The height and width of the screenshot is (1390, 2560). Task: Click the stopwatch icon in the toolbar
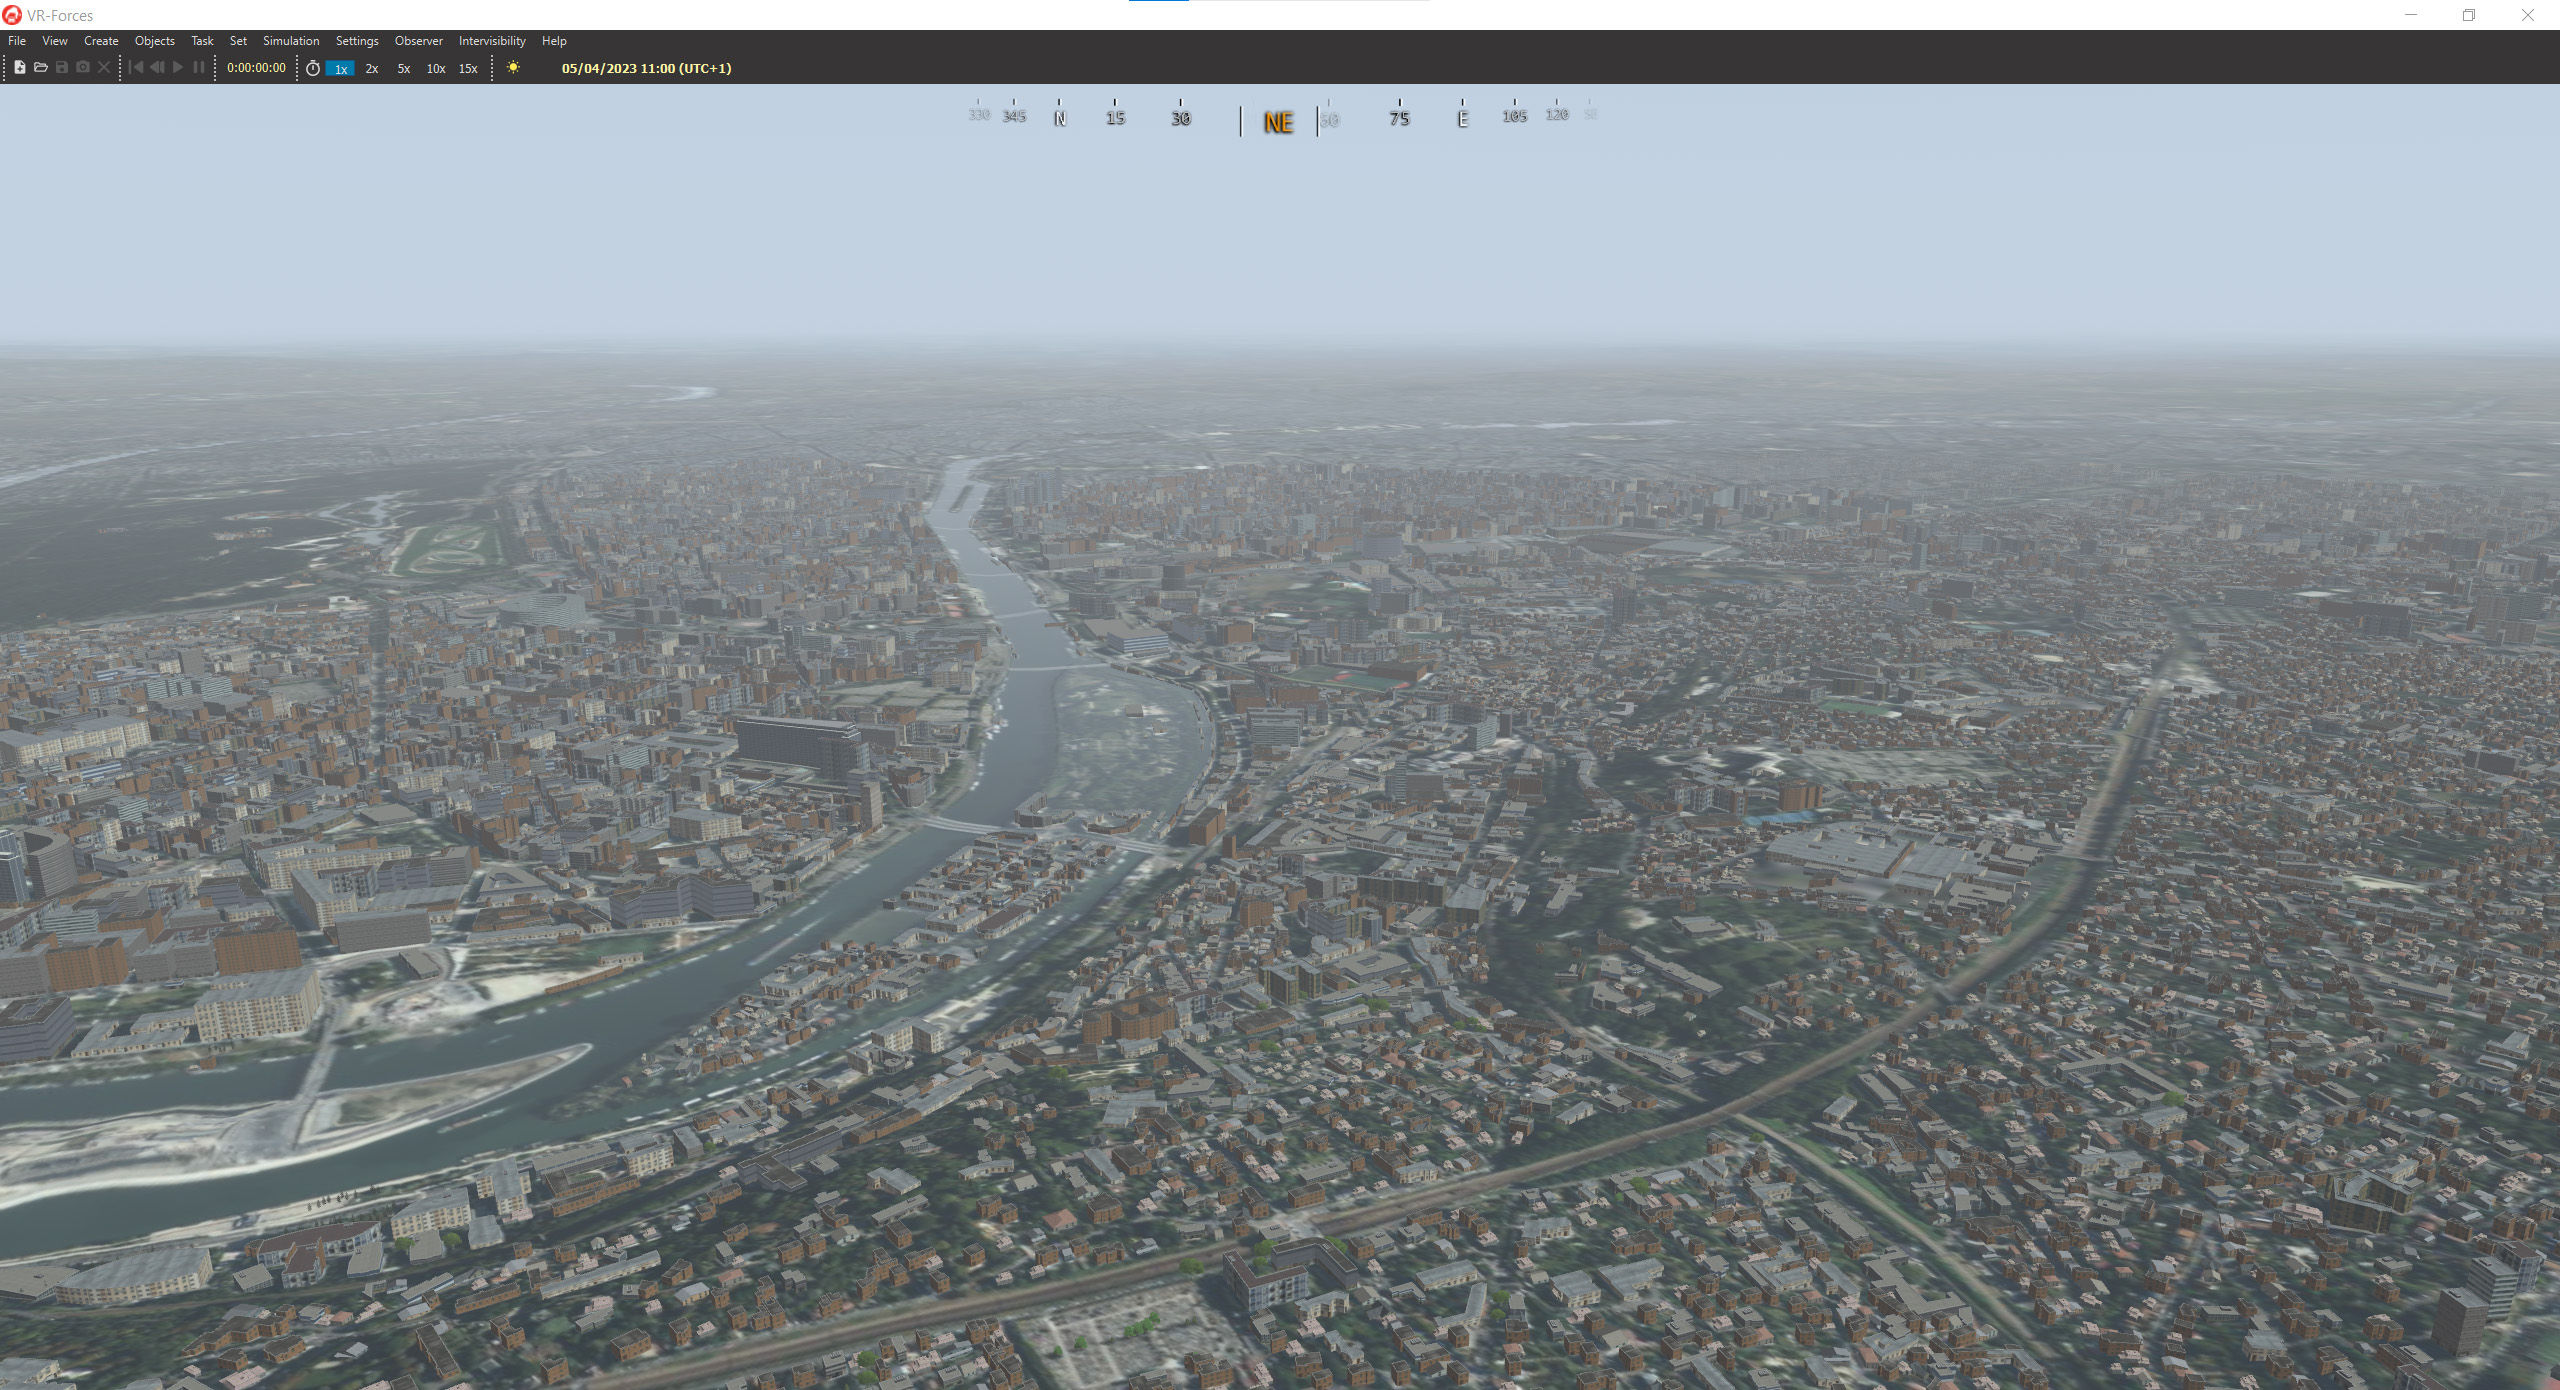(312, 67)
